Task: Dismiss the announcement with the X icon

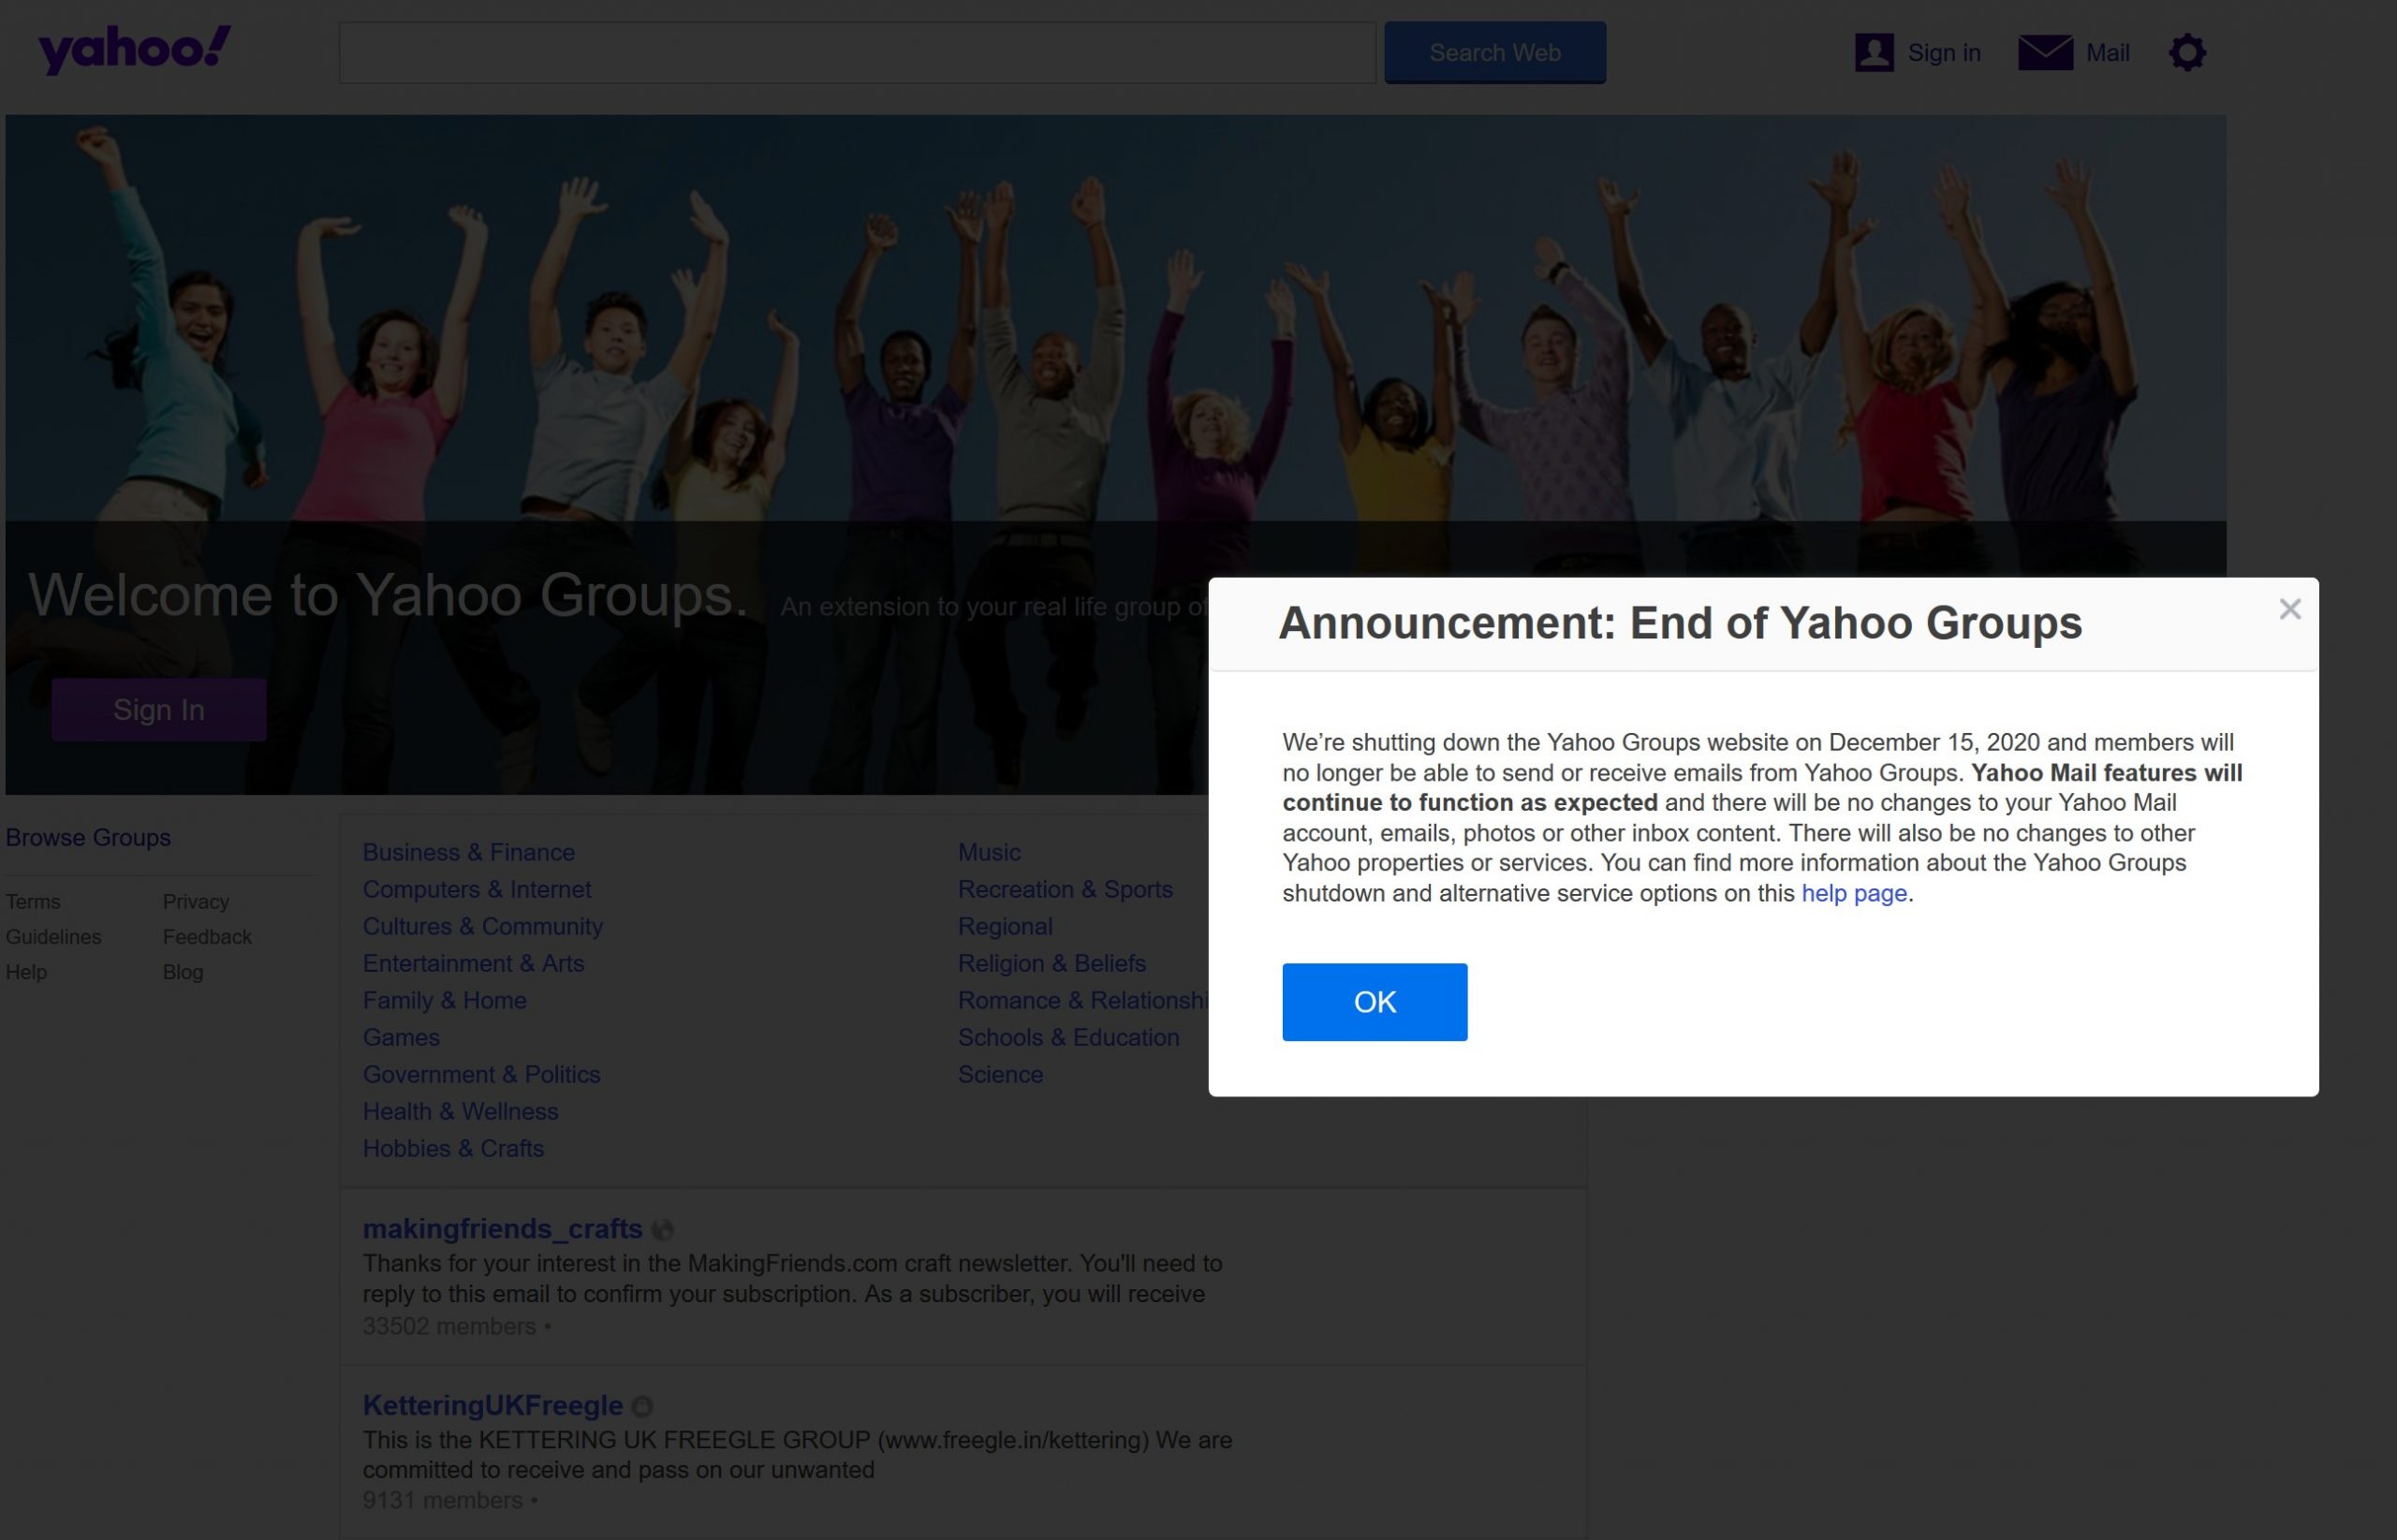Action: 2289,608
